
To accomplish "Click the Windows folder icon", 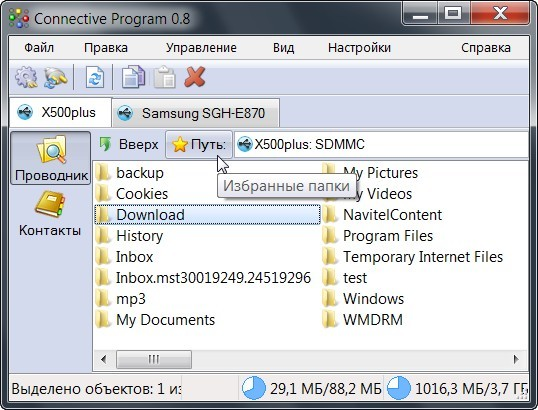I will coord(330,298).
